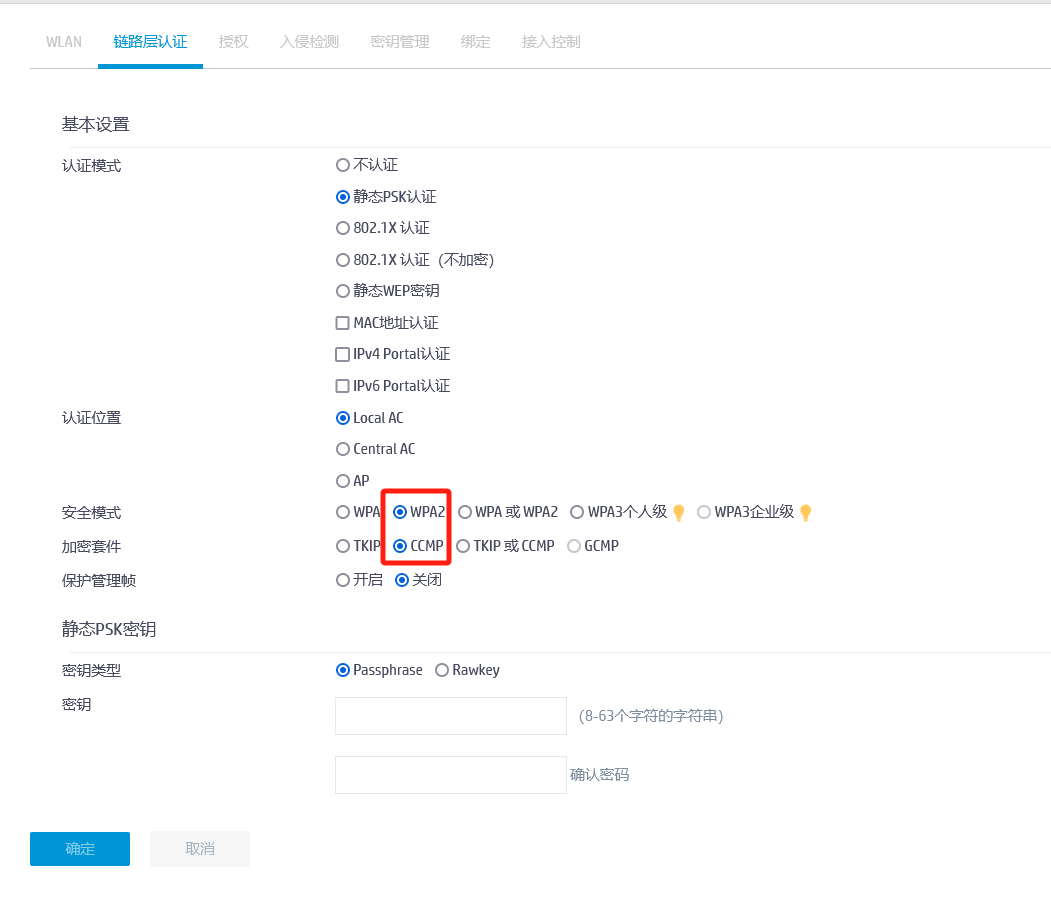Open the 授权 tab
The image size is (1051, 922).
pos(233,42)
